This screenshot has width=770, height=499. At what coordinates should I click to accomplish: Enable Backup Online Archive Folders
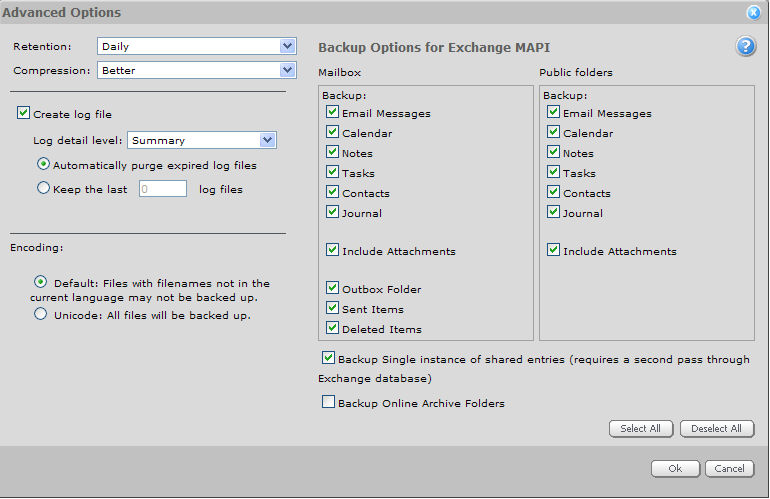[x=328, y=402]
